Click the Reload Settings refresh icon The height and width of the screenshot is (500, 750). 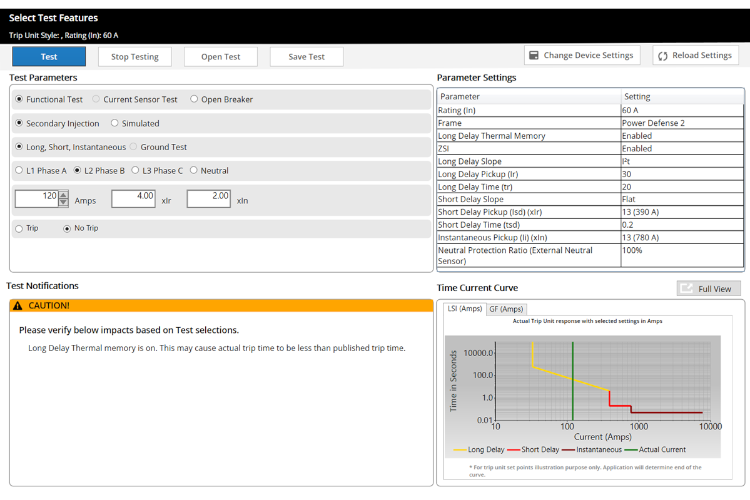tap(662, 56)
